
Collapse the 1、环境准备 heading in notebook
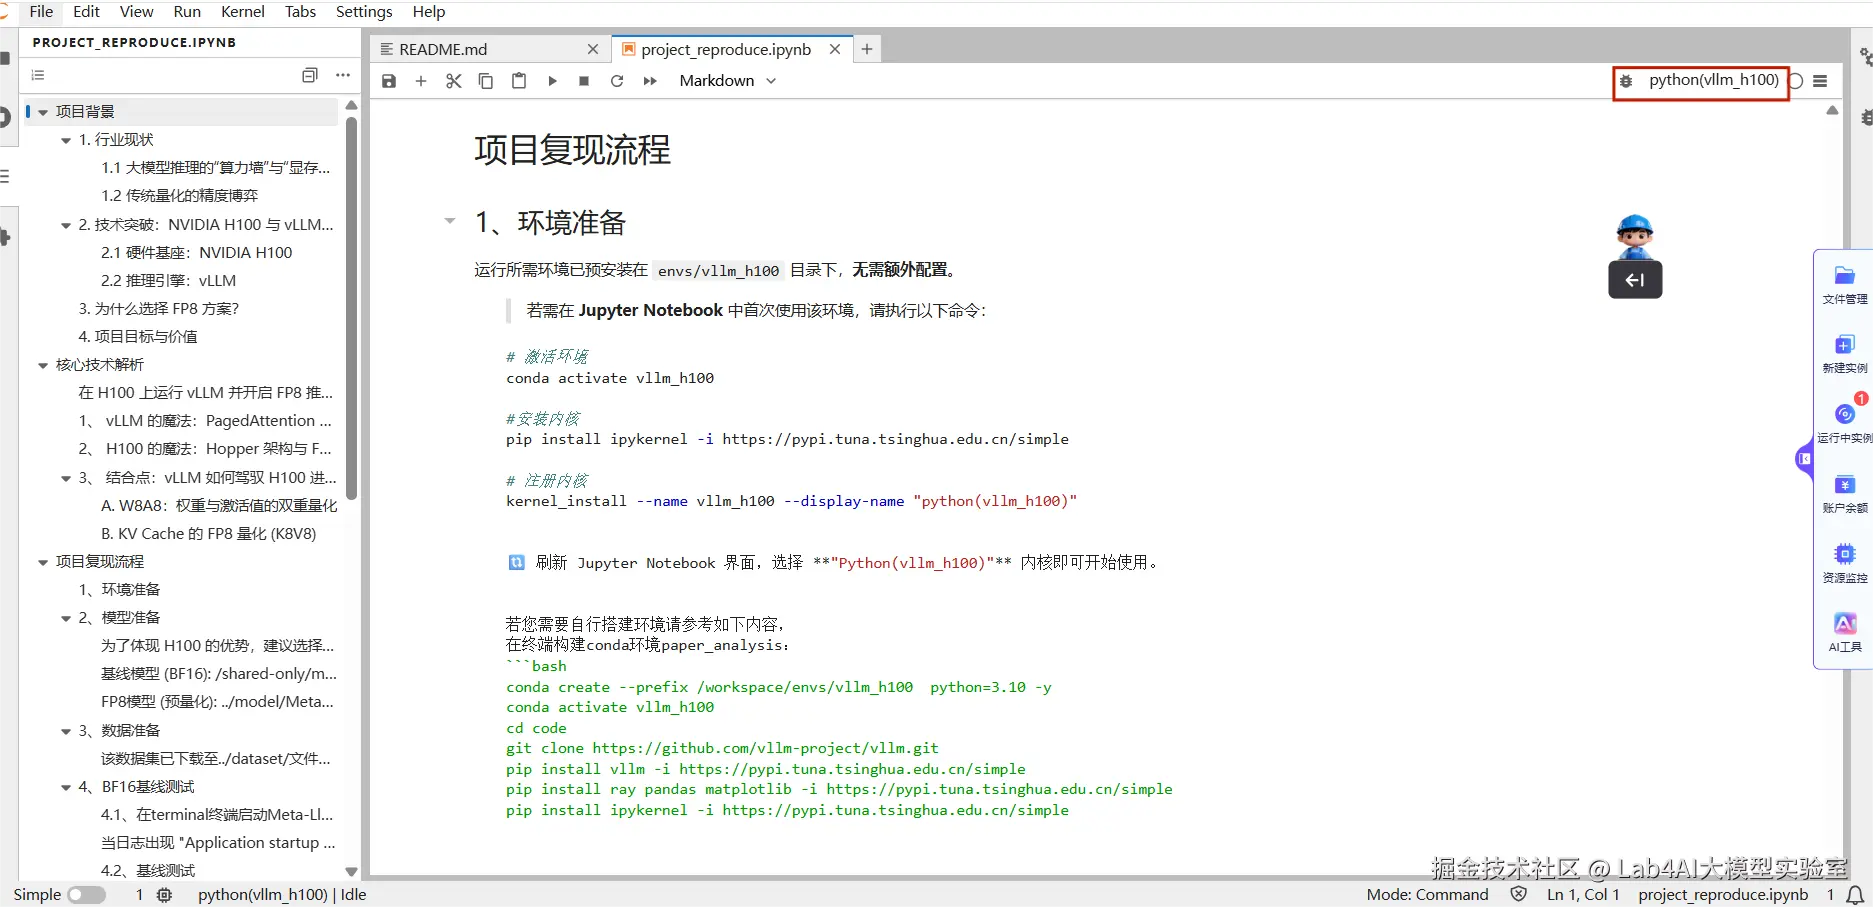click(x=450, y=221)
